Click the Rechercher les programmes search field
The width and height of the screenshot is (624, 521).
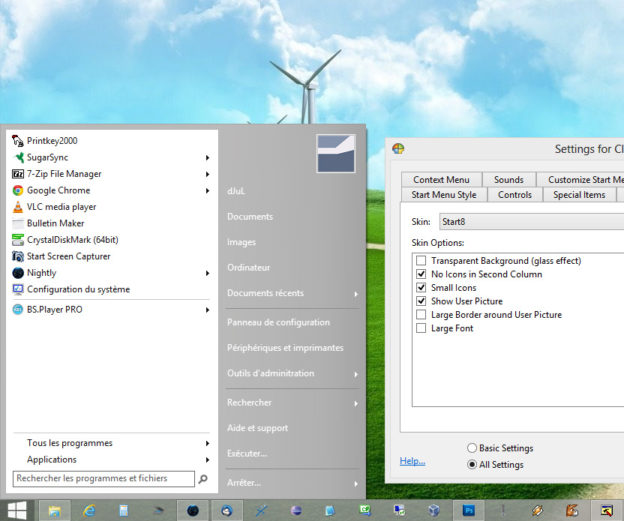103,479
